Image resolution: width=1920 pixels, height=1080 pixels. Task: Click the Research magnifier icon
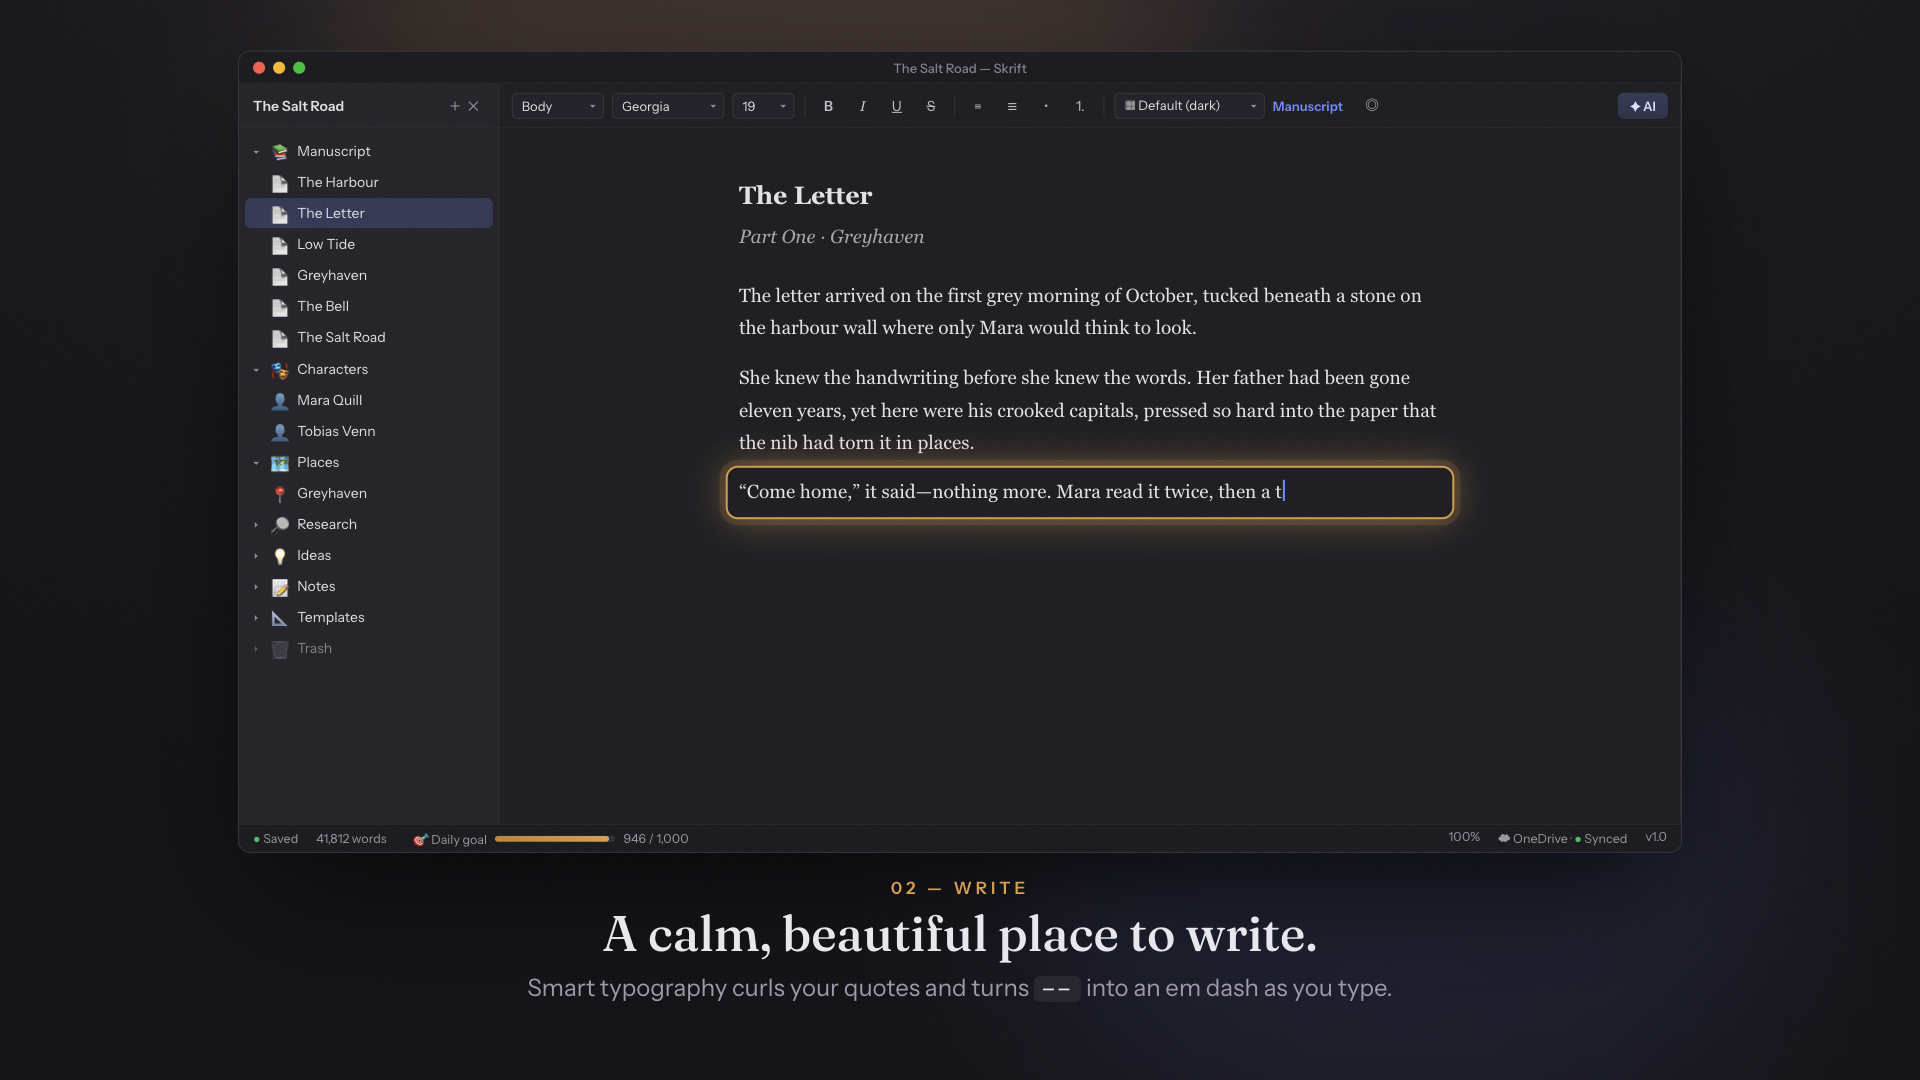[280, 525]
